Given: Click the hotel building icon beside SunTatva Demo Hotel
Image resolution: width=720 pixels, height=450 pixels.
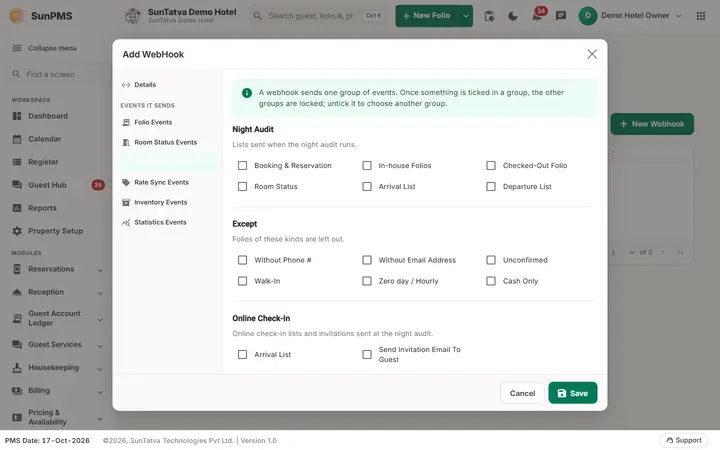Looking at the screenshot, I should (x=132, y=16).
